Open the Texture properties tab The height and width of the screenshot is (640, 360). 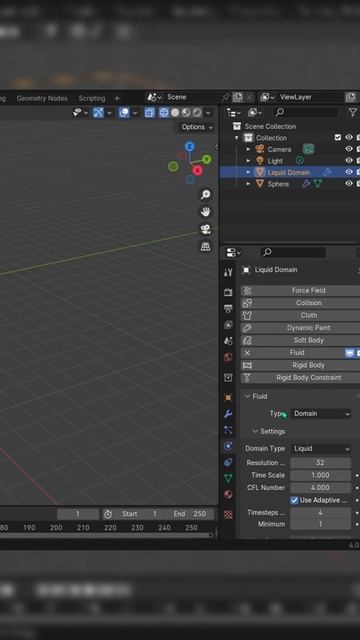pyautogui.click(x=228, y=514)
